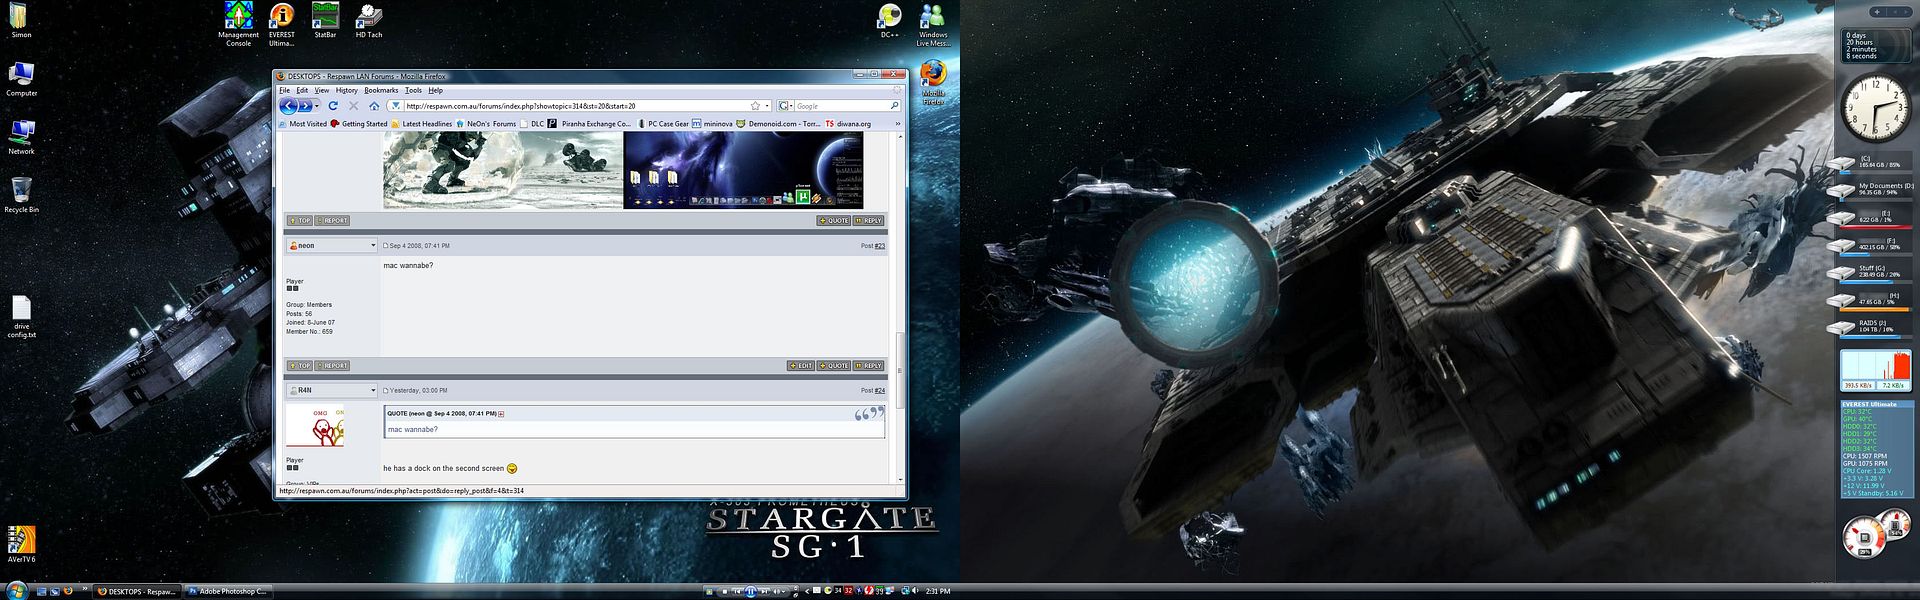1920x600 pixels.
Task: Open the Demonoid.com bookmark
Action: click(x=779, y=124)
